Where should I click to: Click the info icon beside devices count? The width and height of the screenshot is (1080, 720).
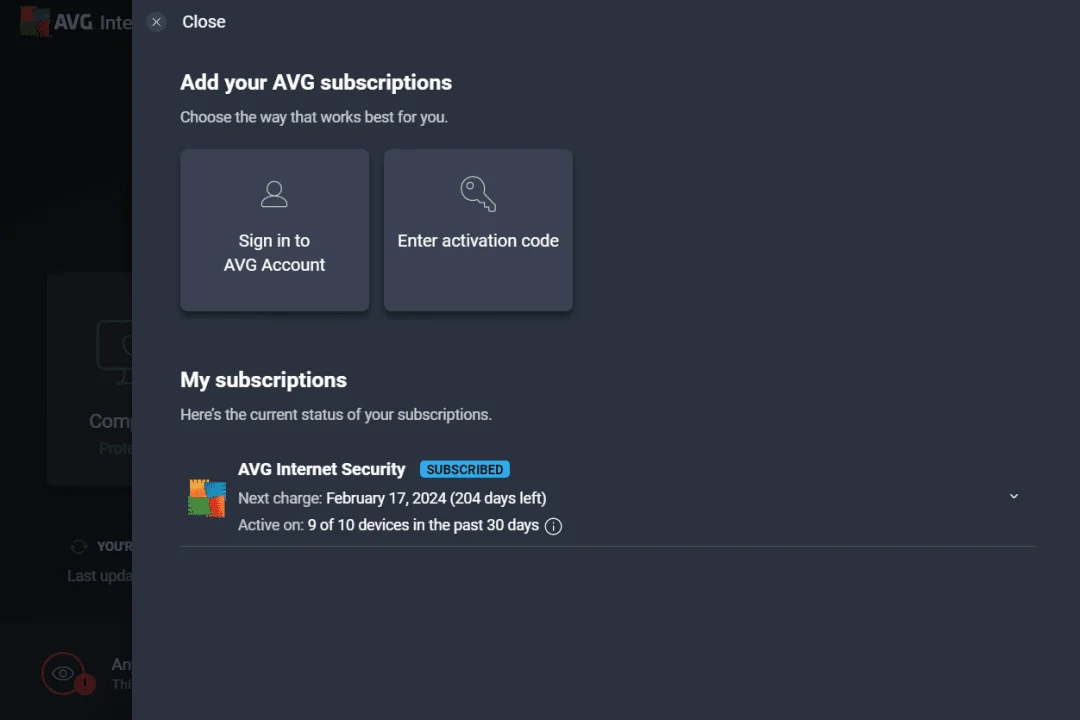coord(553,526)
